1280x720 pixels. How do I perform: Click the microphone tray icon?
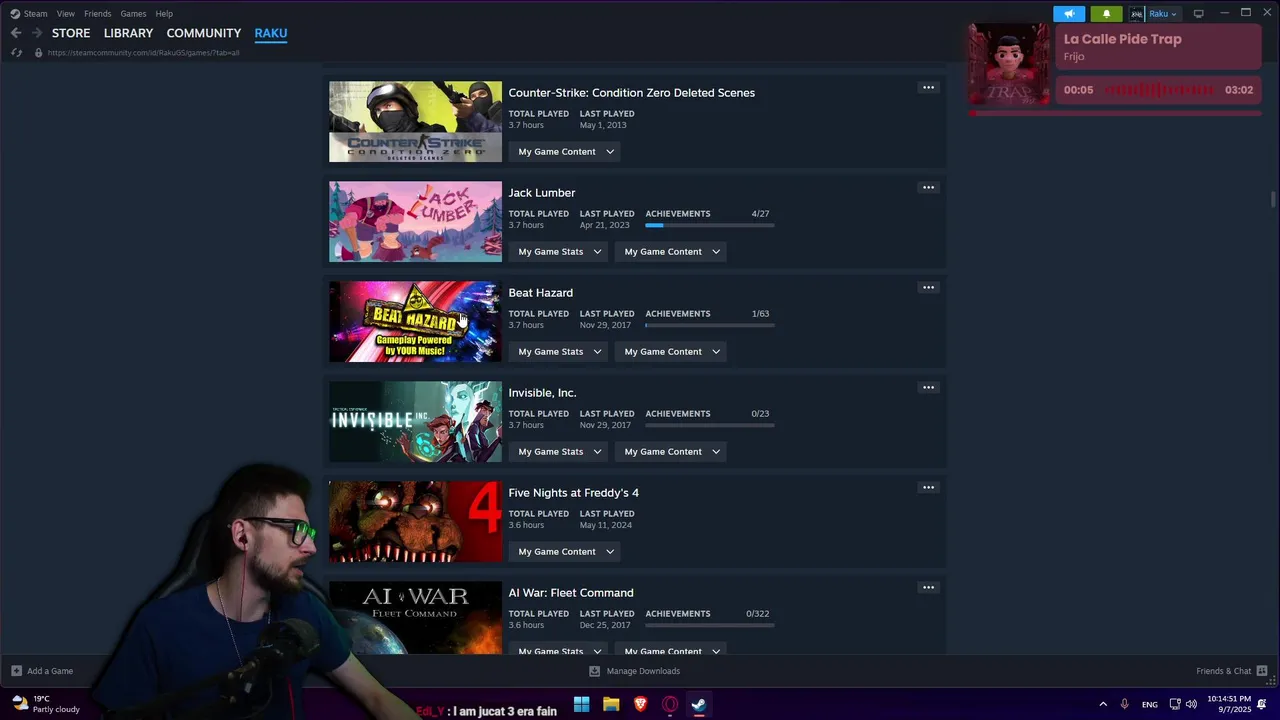click(1125, 704)
